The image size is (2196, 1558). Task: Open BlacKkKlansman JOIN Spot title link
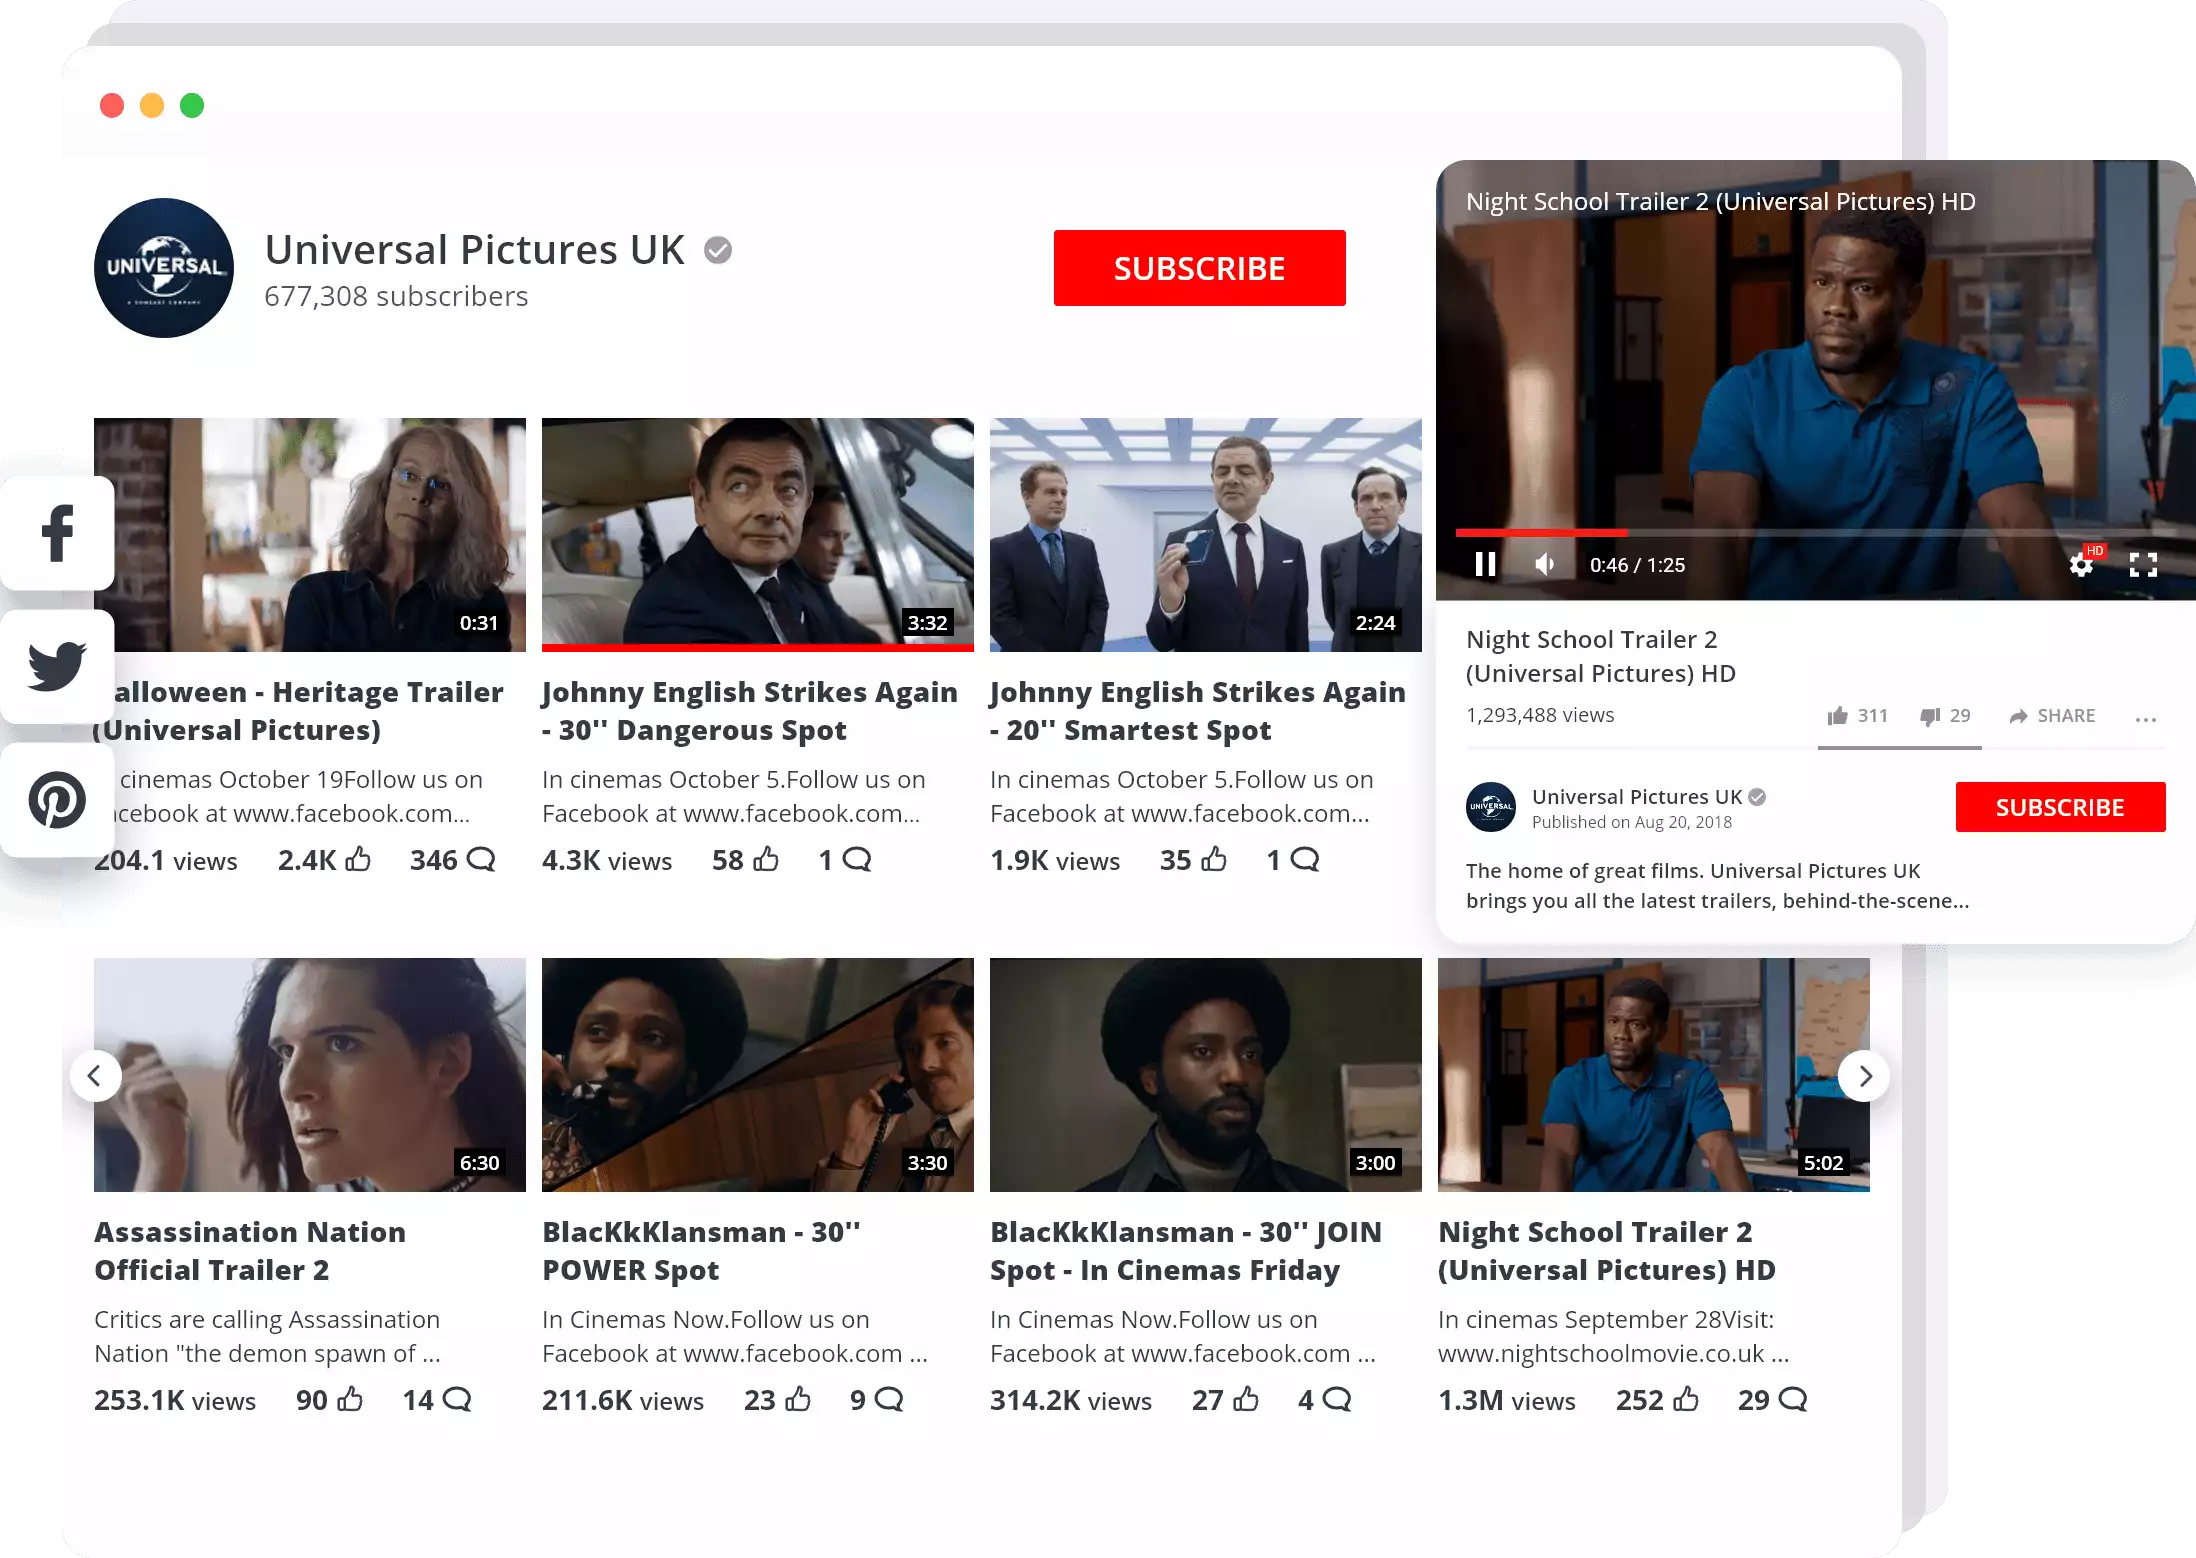point(1186,1251)
